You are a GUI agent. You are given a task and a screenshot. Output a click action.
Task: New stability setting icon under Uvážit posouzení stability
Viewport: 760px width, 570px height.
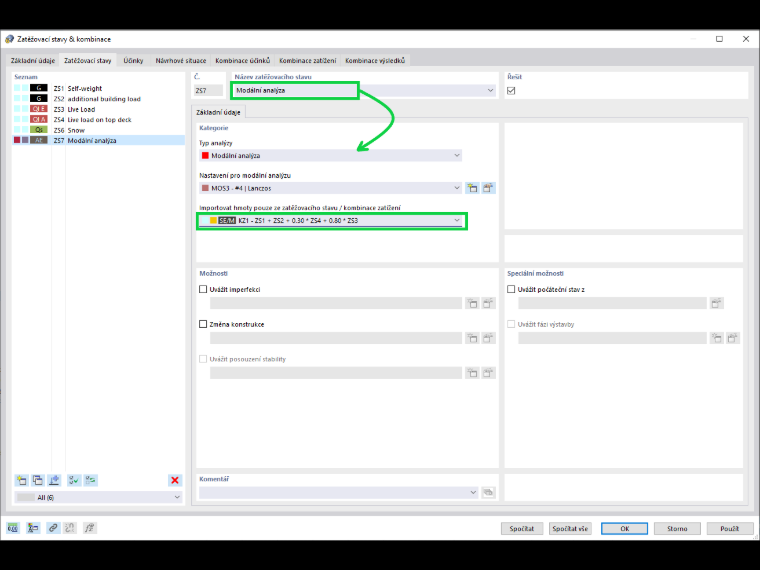472,373
